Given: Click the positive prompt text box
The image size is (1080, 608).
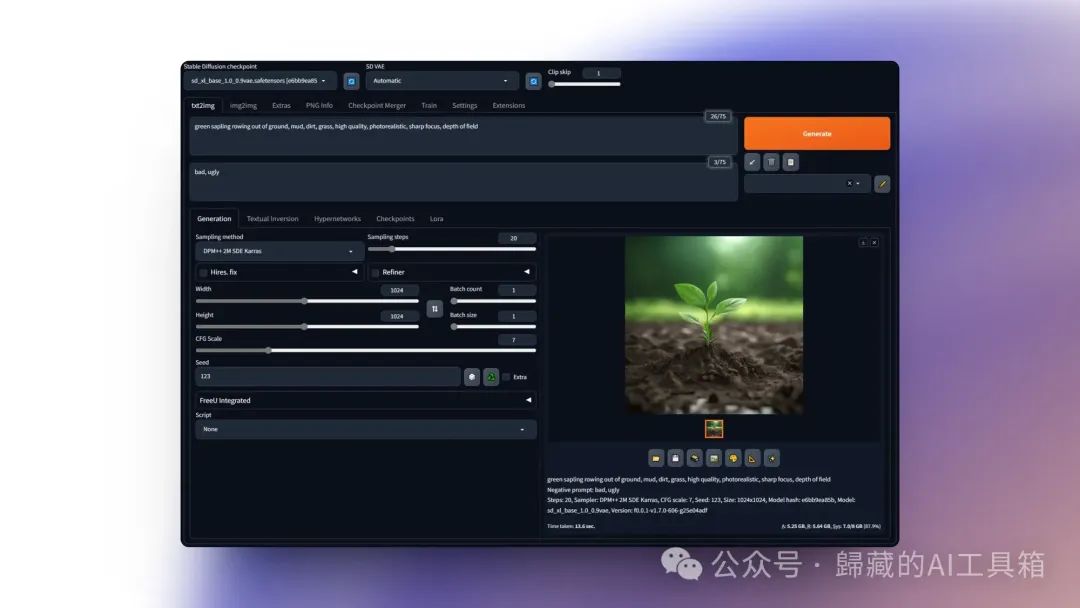Looking at the screenshot, I should click(x=464, y=136).
